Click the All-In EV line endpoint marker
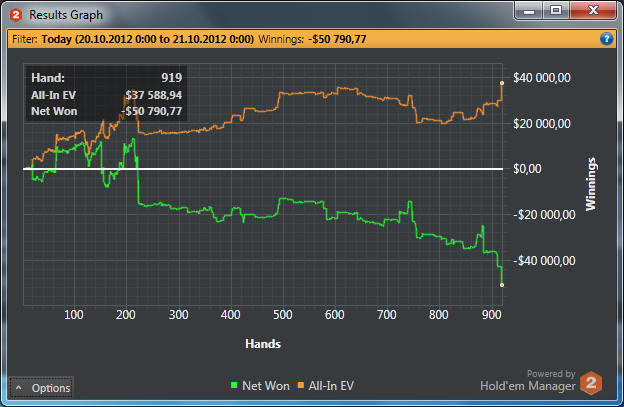Image resolution: width=624 pixels, height=407 pixels. point(502,83)
